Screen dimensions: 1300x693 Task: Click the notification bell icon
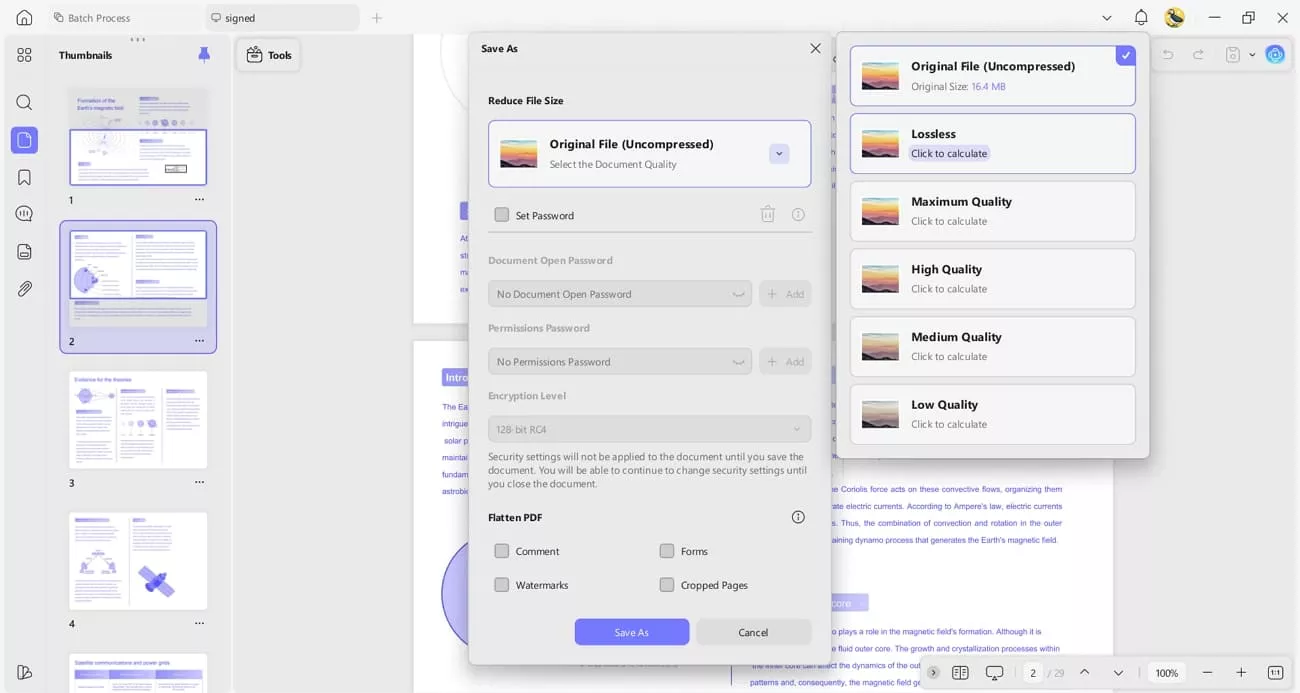[x=1140, y=17]
